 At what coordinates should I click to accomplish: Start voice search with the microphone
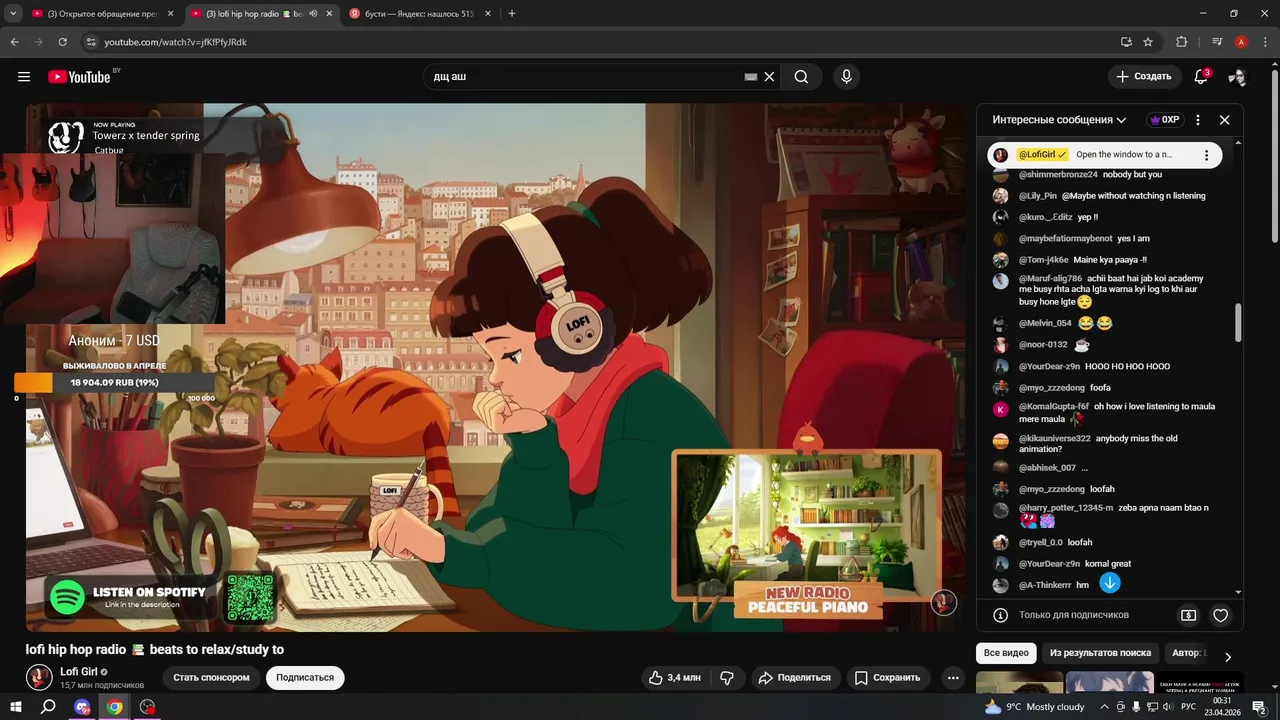(x=847, y=77)
